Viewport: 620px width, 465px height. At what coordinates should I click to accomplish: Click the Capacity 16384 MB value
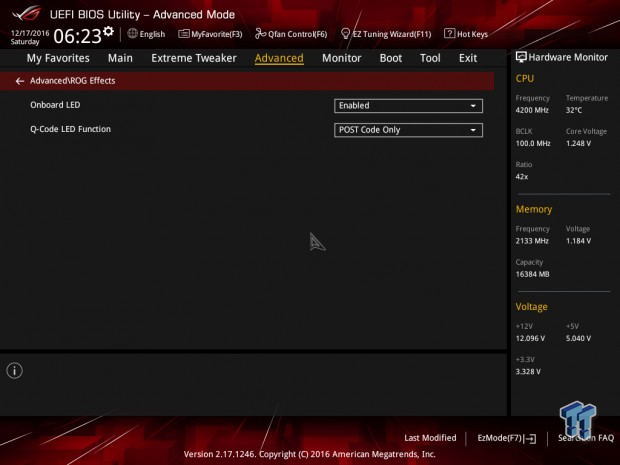click(532, 274)
